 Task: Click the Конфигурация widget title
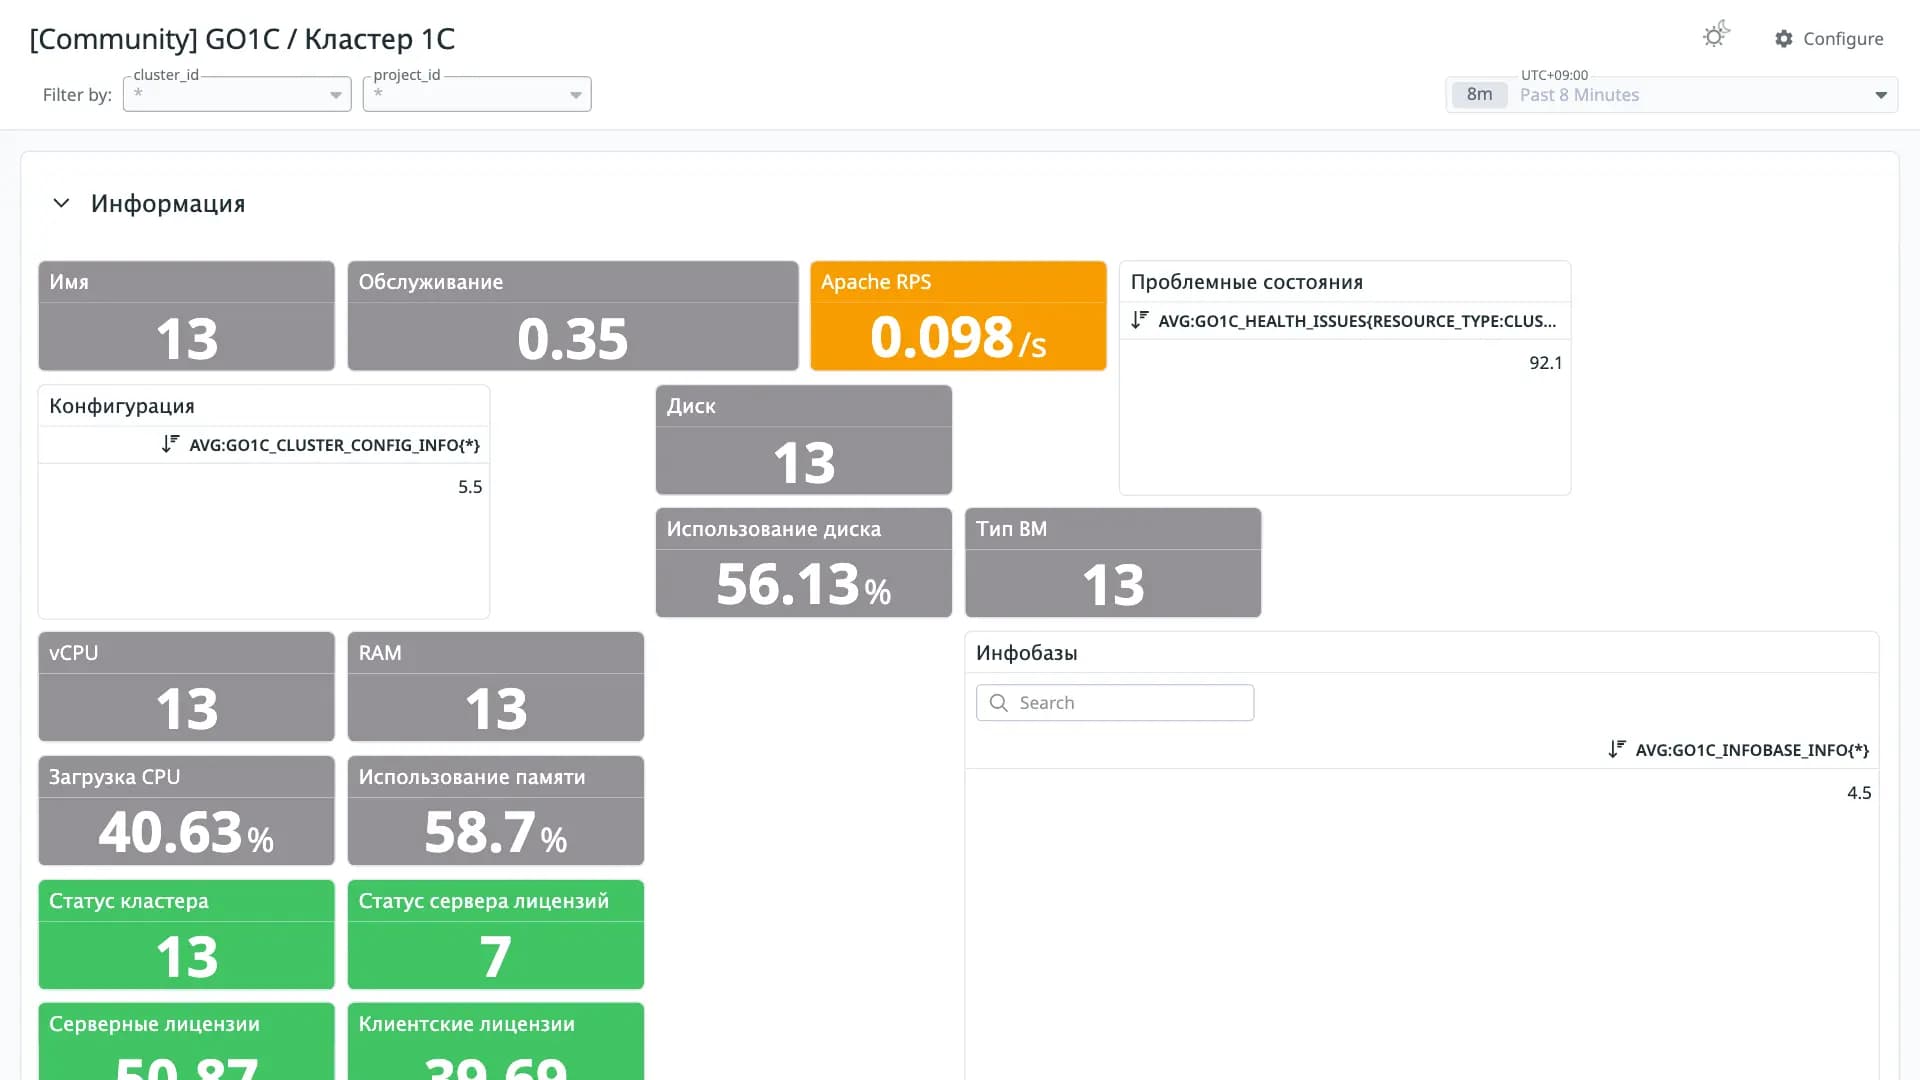[x=122, y=406]
